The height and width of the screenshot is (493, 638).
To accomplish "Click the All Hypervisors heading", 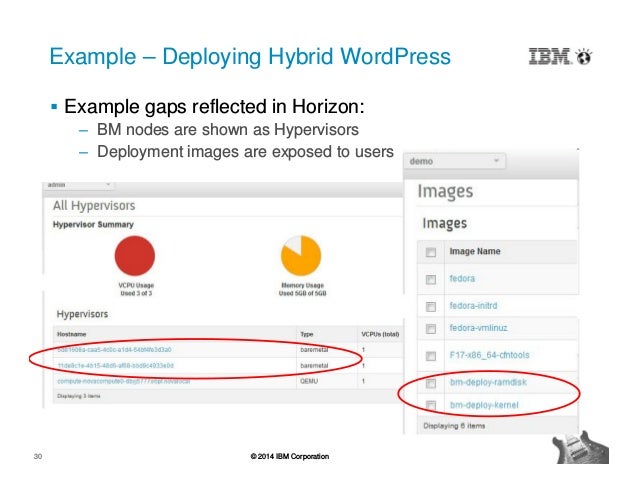I will pos(94,206).
